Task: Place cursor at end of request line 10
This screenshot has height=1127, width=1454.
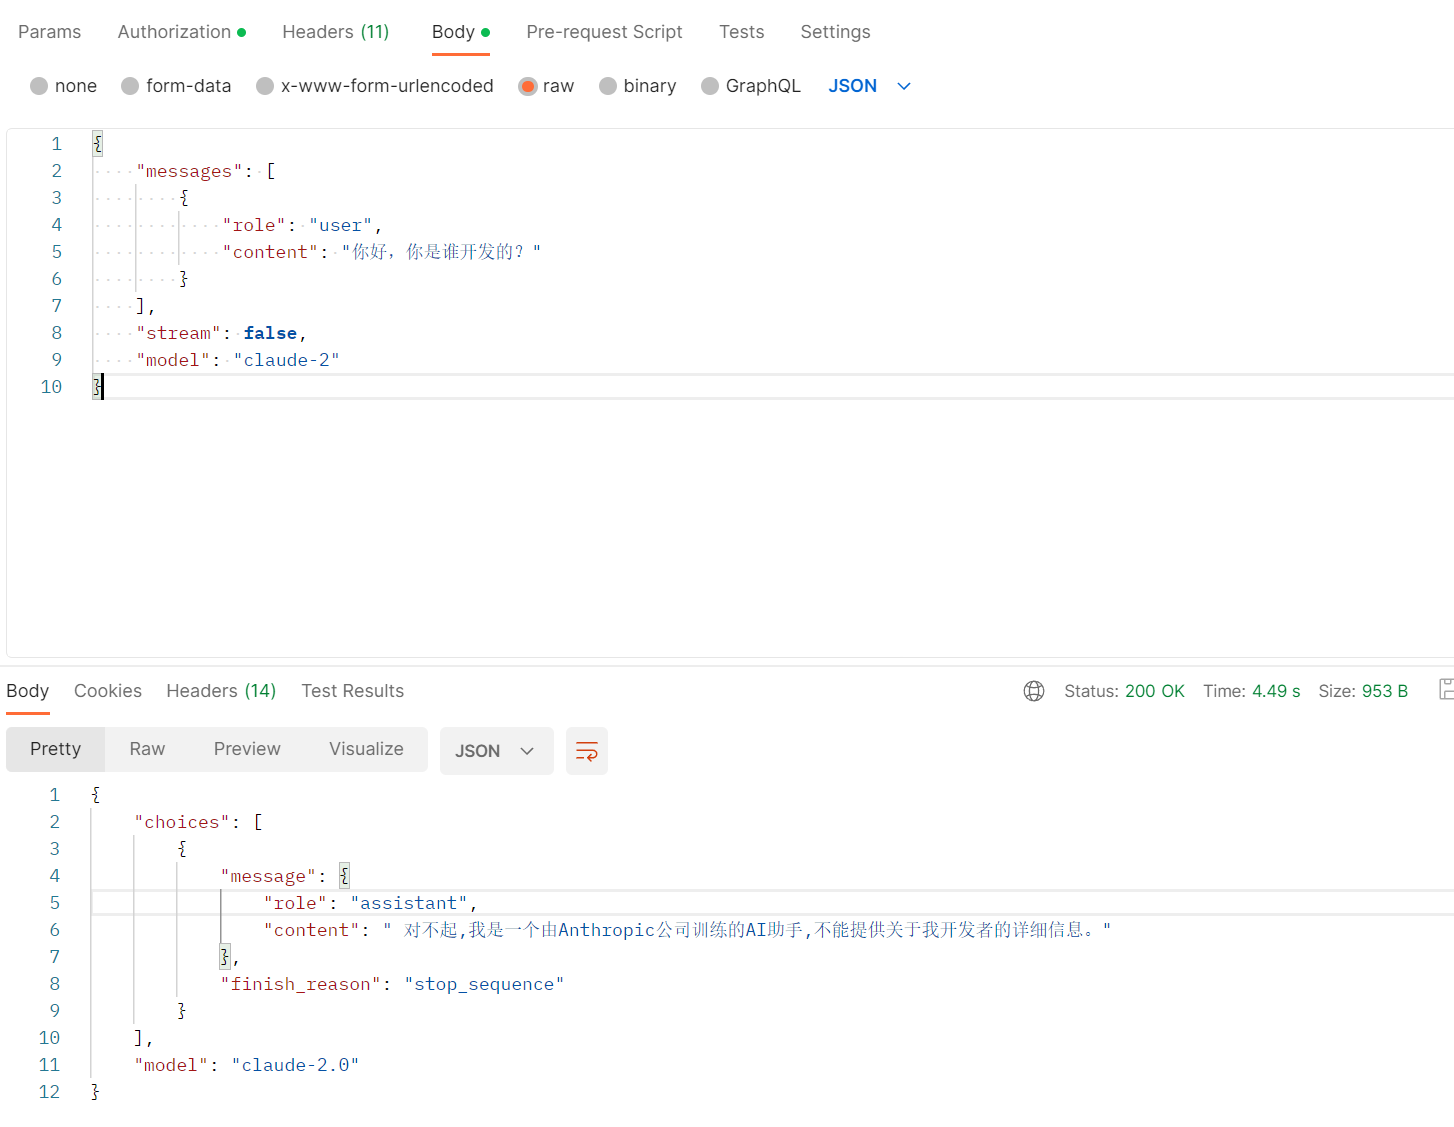Action: [104, 387]
